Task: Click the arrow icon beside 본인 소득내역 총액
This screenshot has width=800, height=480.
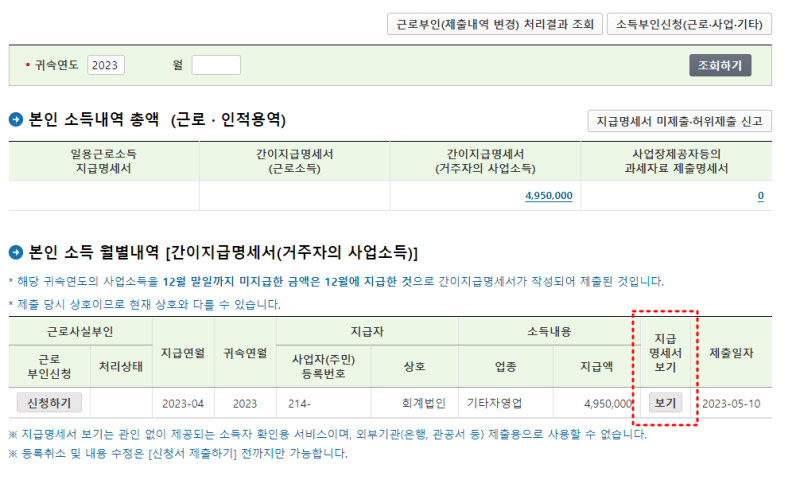Action: pos(16,120)
